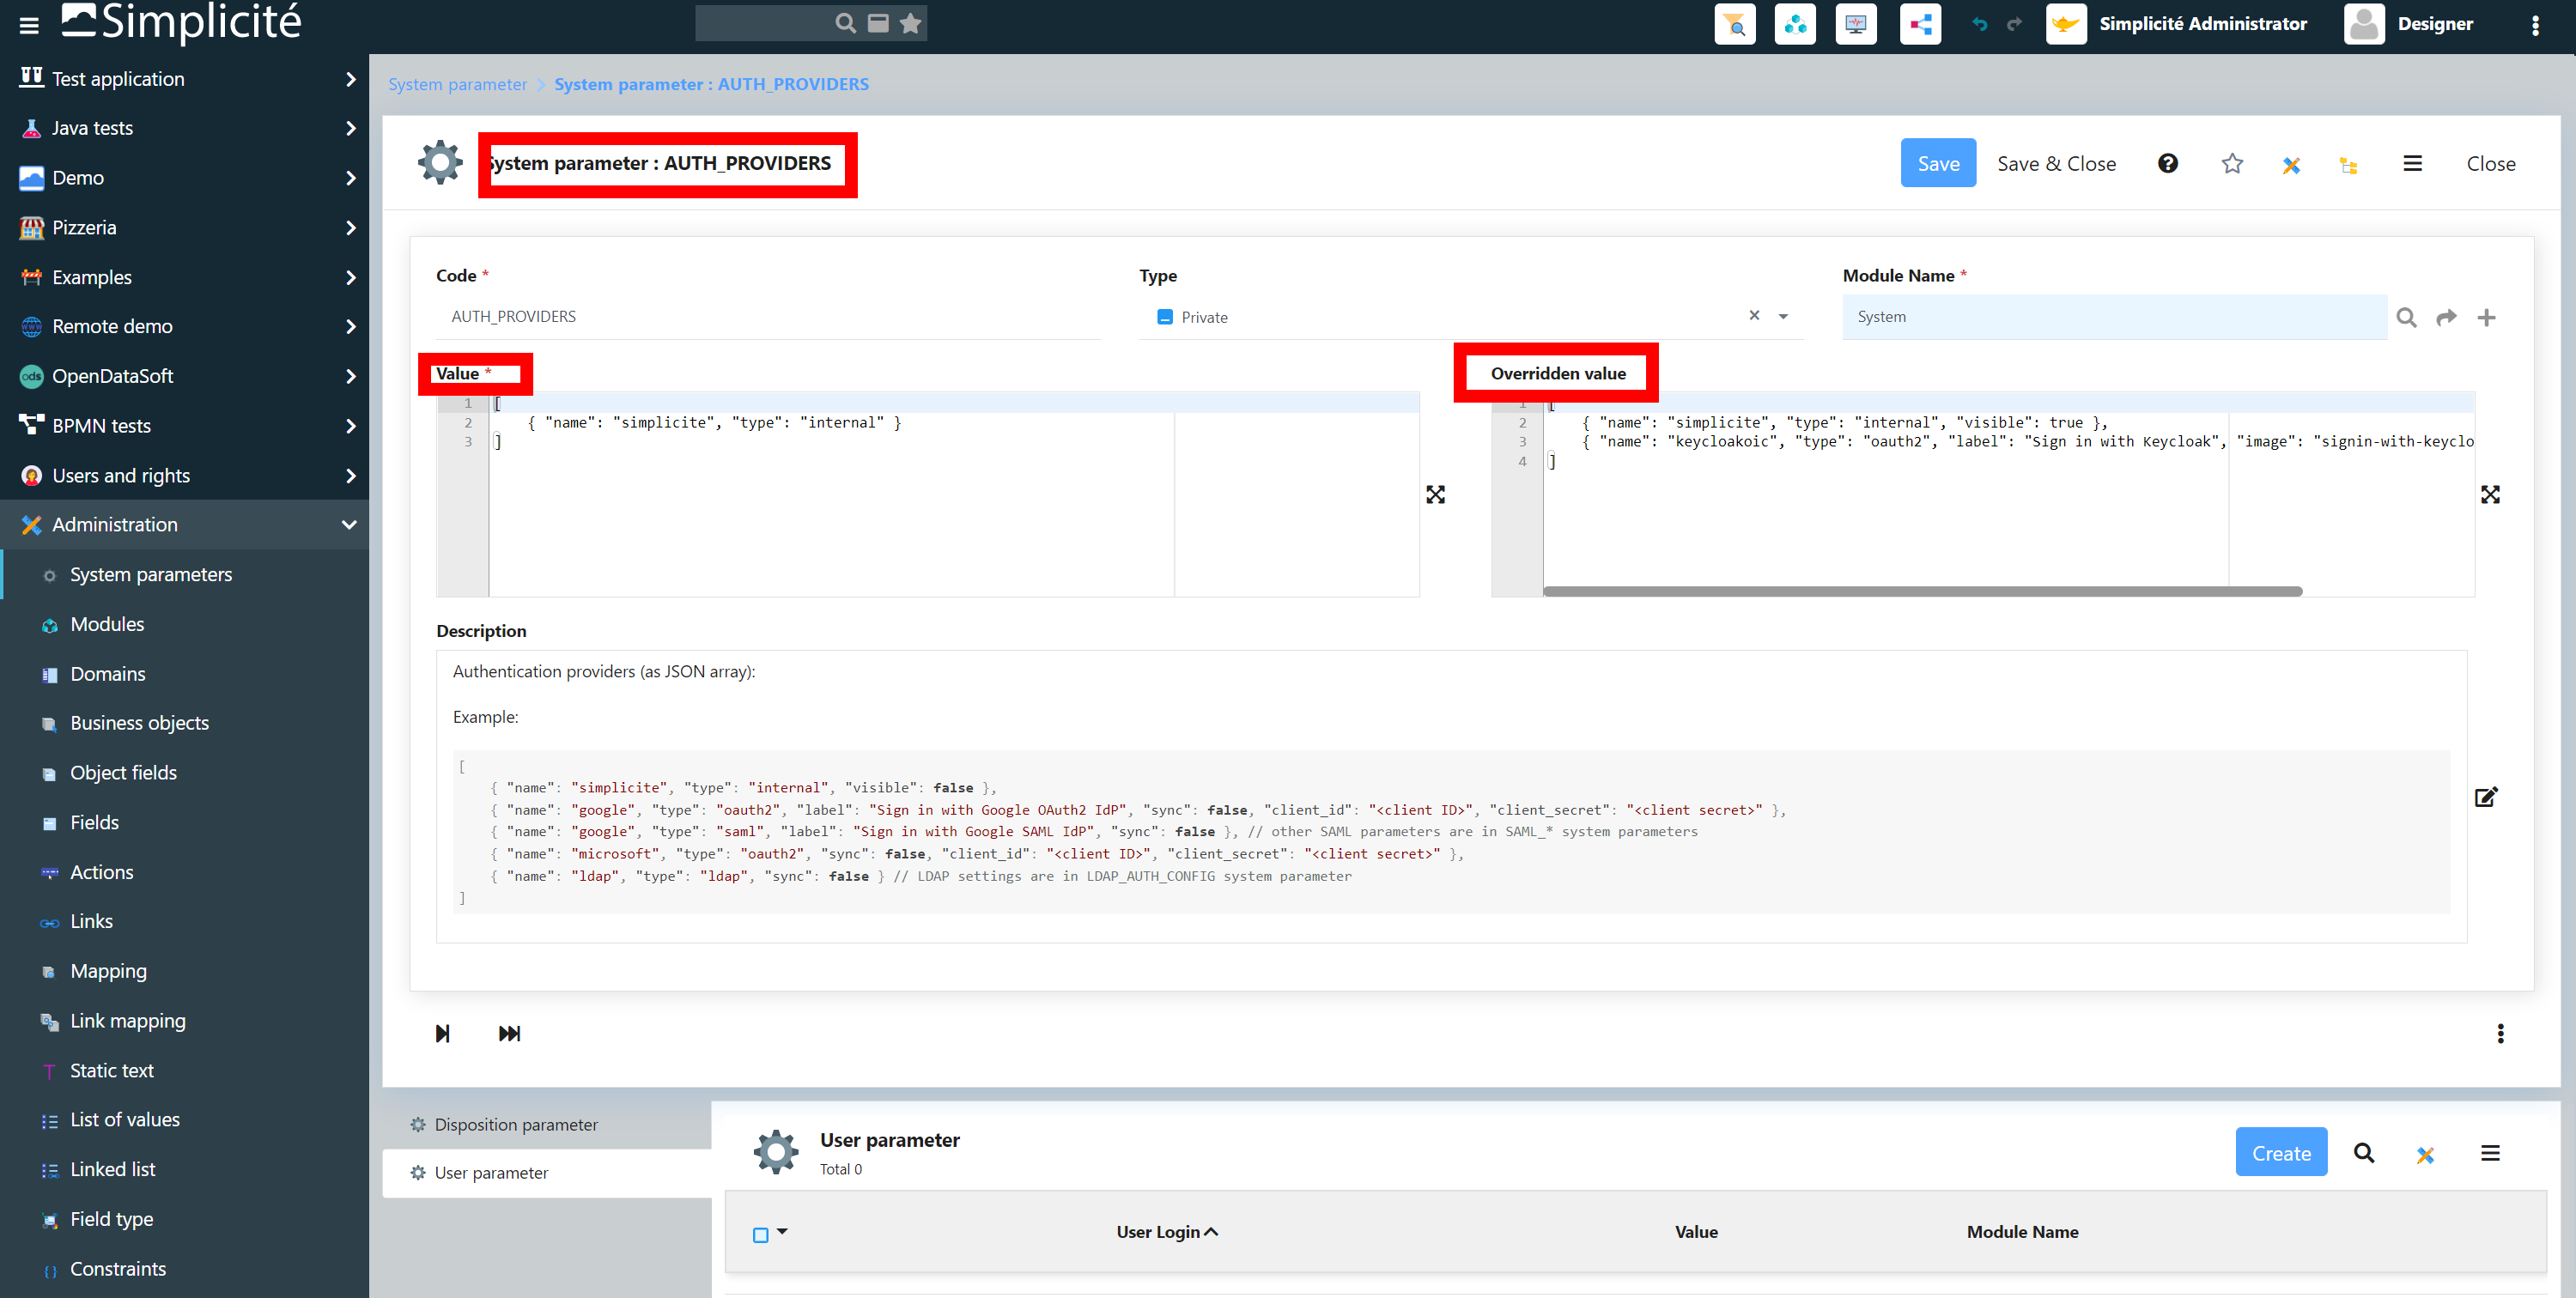Go to last record arrow
Viewport: 2576px width, 1298px height.
[x=509, y=1033]
